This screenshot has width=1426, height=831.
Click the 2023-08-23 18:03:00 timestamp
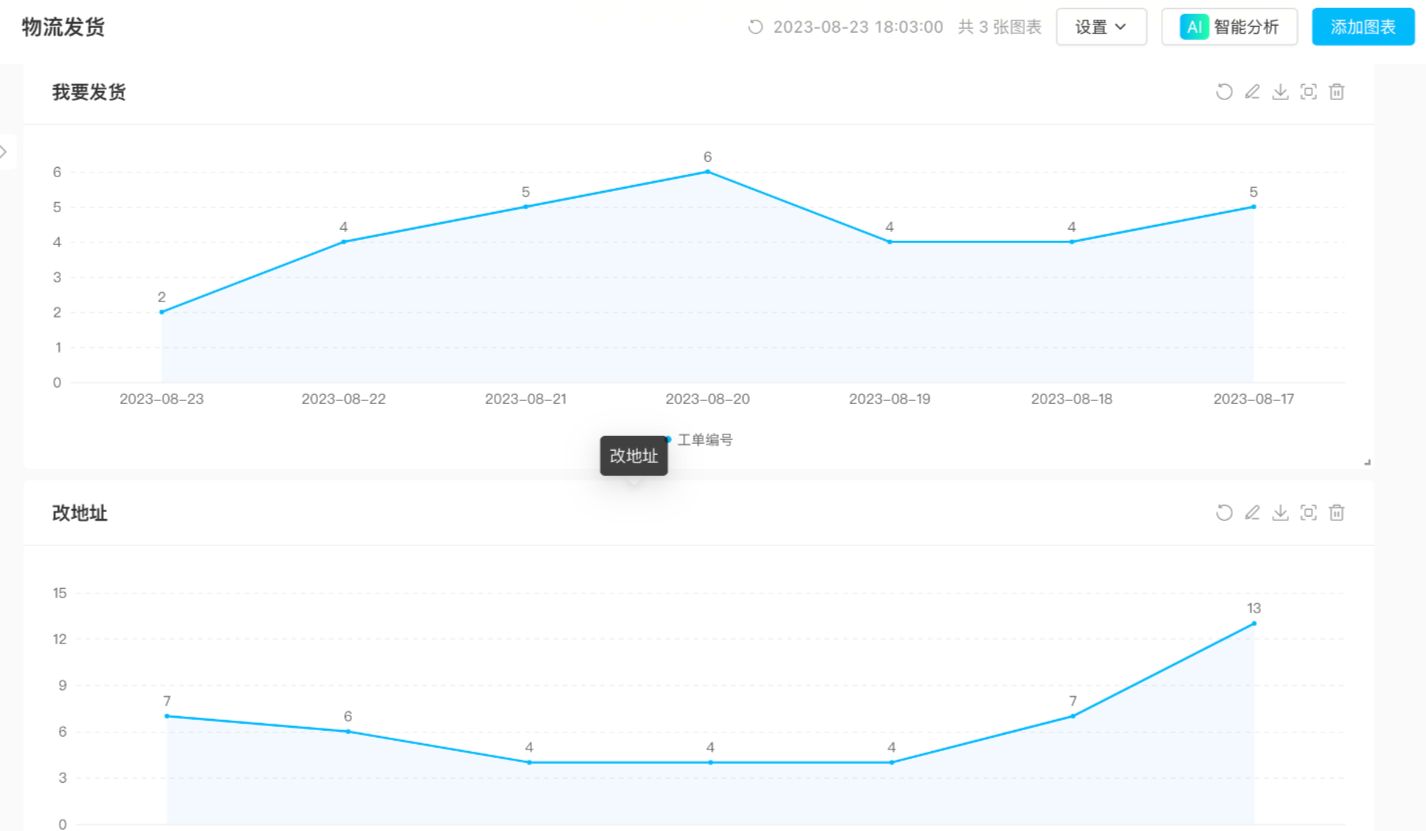pyautogui.click(x=858, y=27)
